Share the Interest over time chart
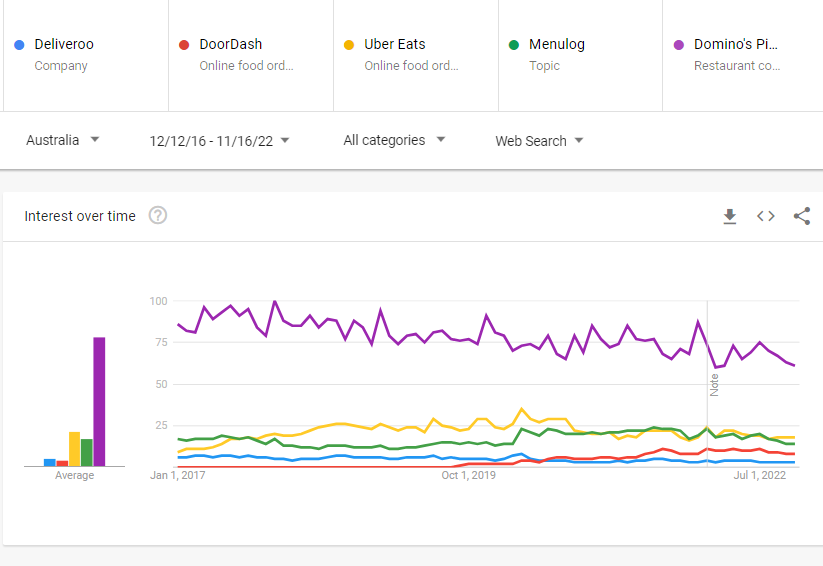823x566 pixels. click(801, 216)
